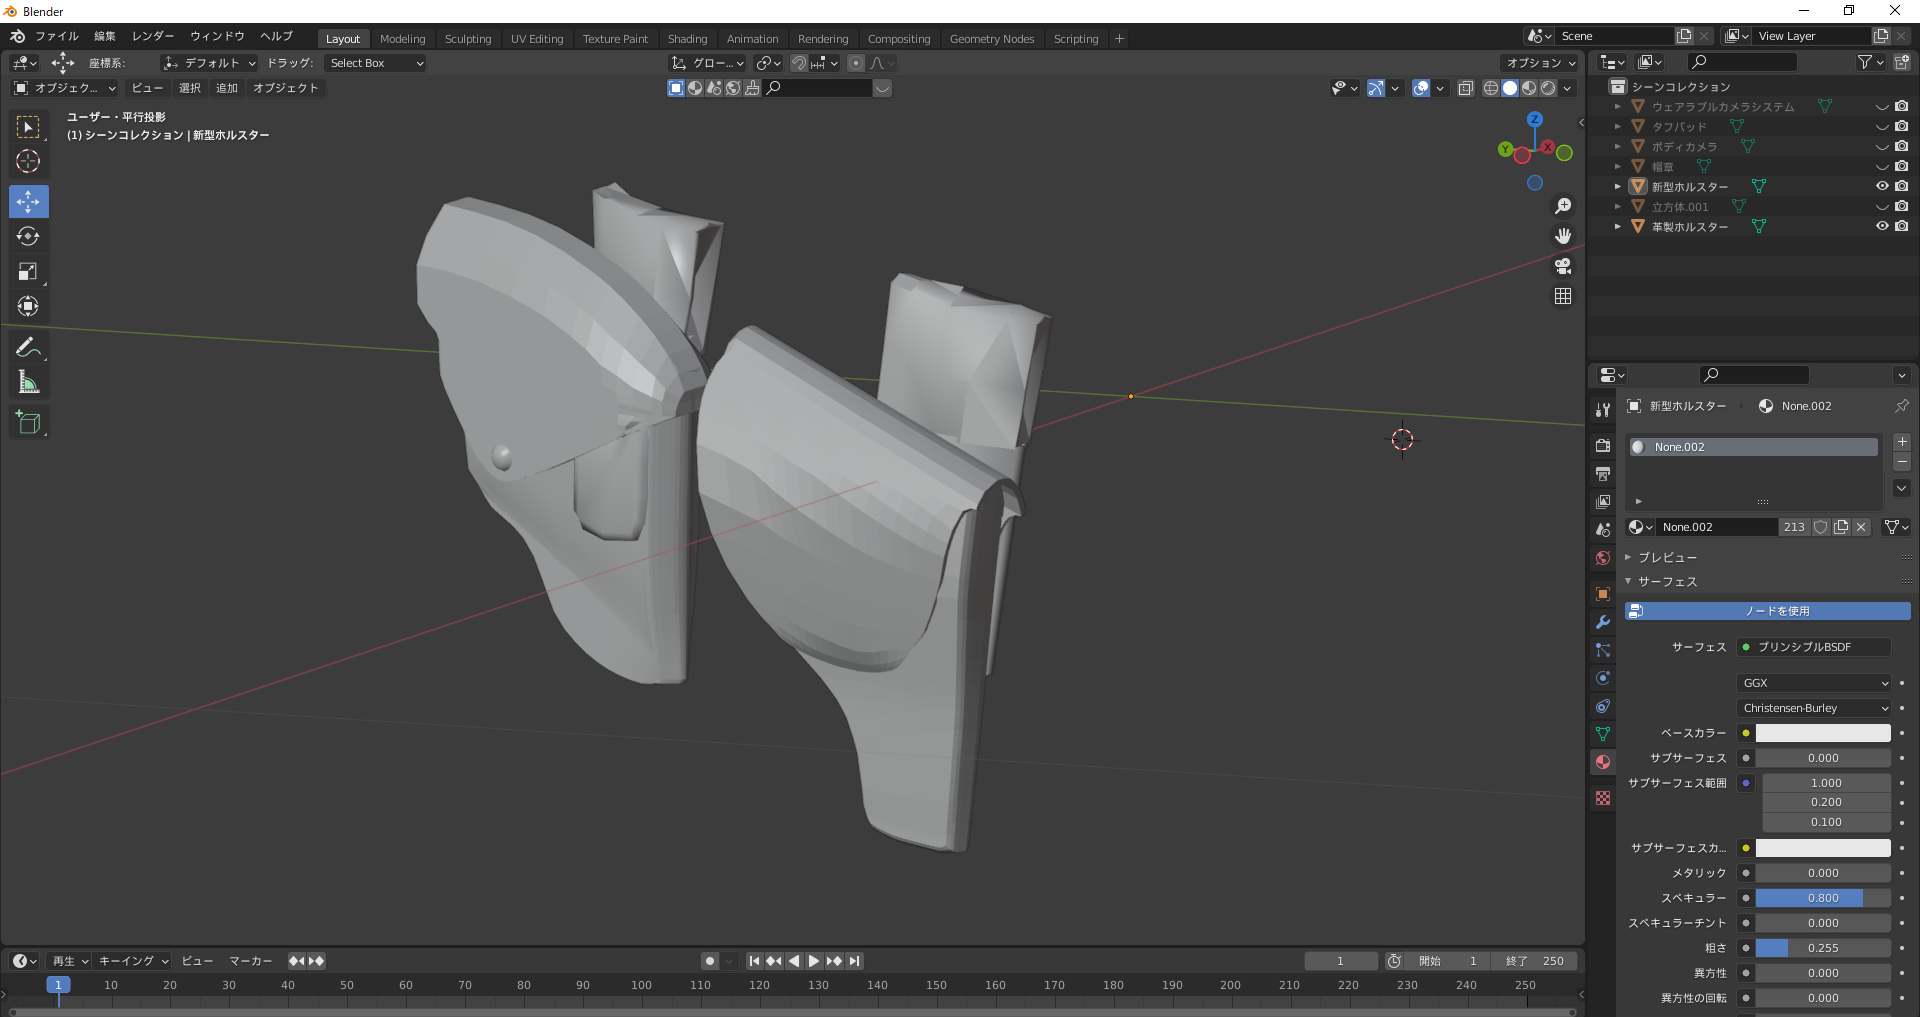The height and width of the screenshot is (1017, 1920).
Task: Toggle X-ray display in viewport header
Action: tap(1466, 88)
